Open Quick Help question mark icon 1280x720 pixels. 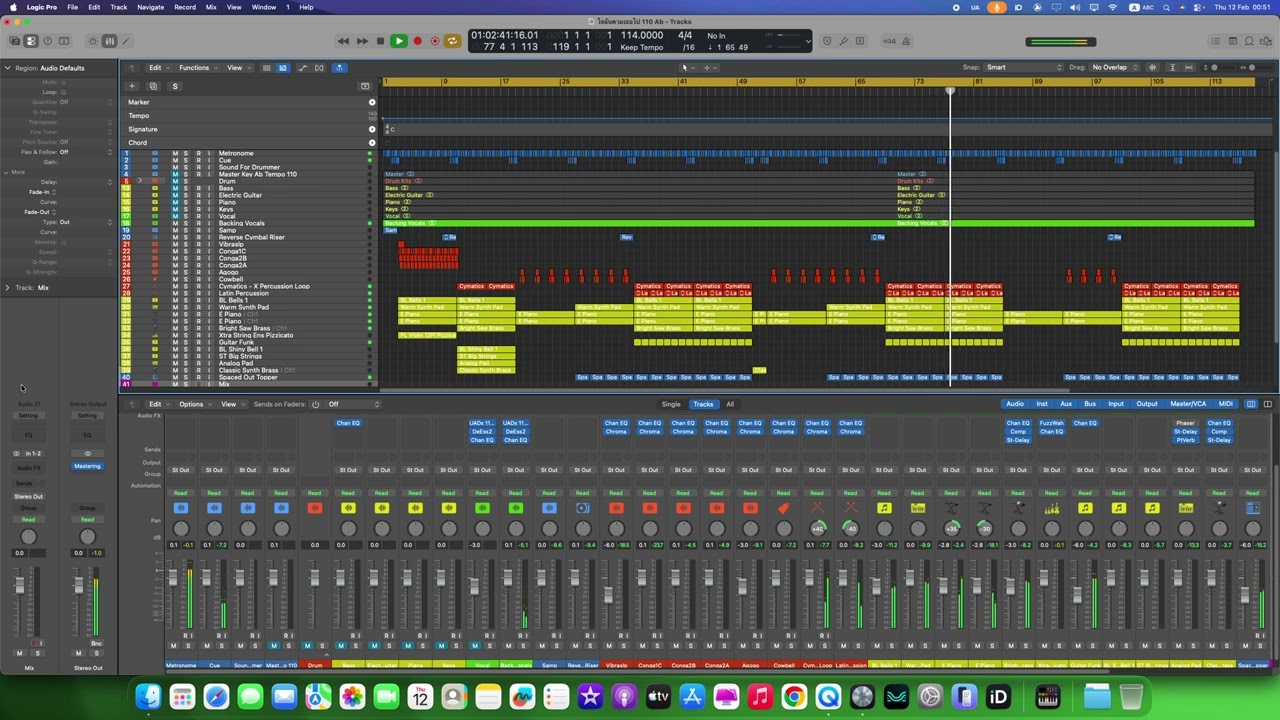coord(48,41)
